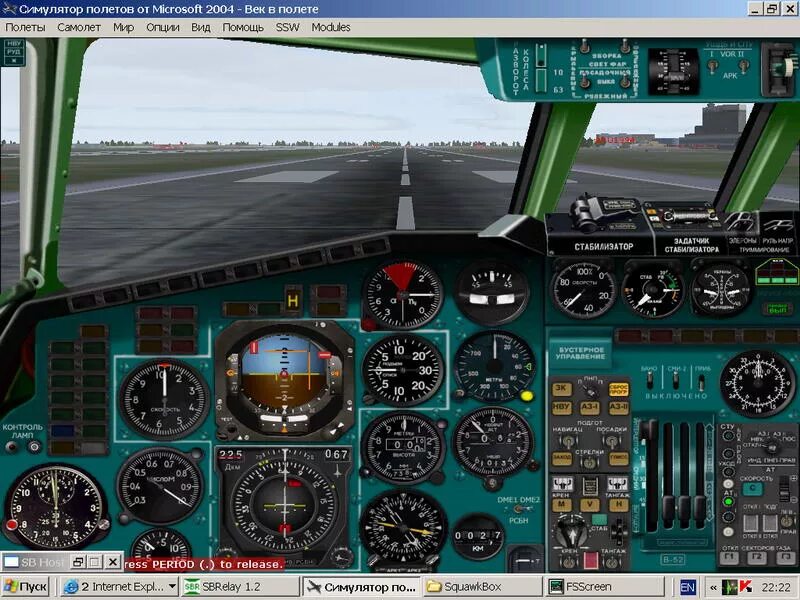Click the Г1 throttle sector disconnect button
The width and height of the screenshot is (800, 600).
(729, 558)
